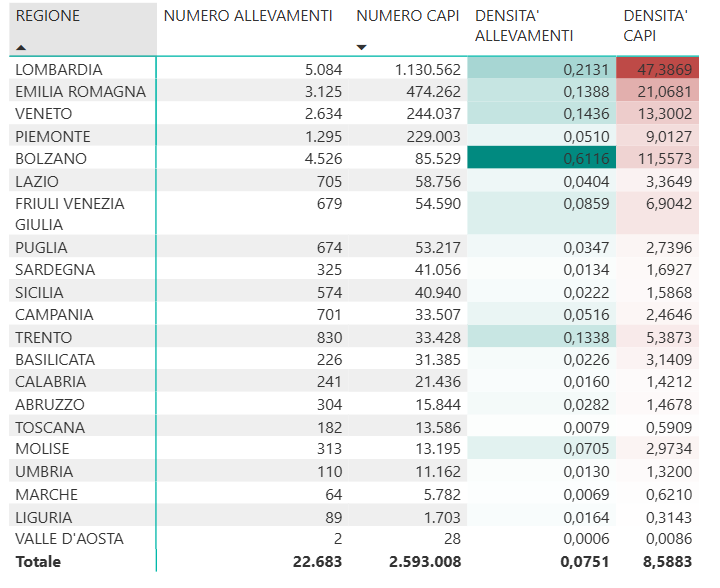Click the DENSITA' CAPI column header
720x588 pixels.
[x=655, y=26]
